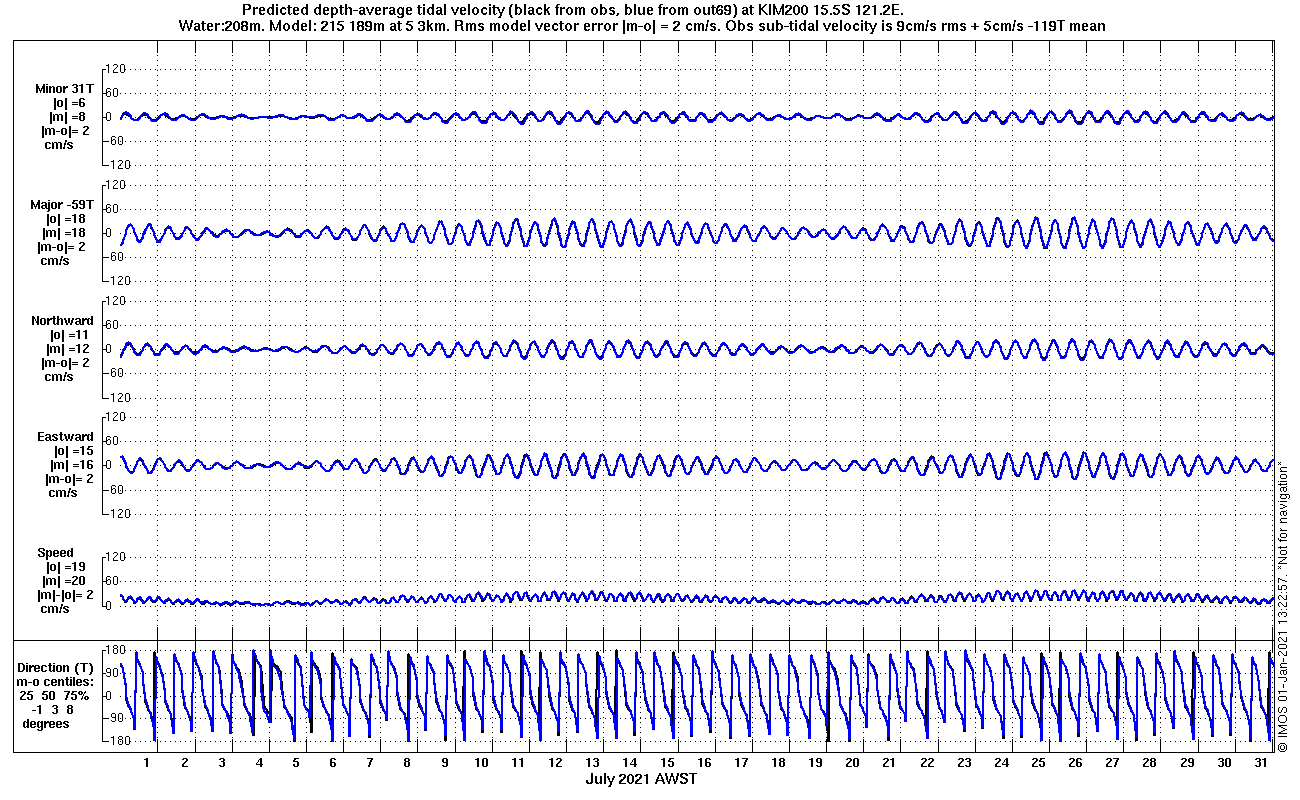This screenshot has width=1300, height=800.
Task: Click the '|o| =6' value under Minor
Action: [69, 103]
